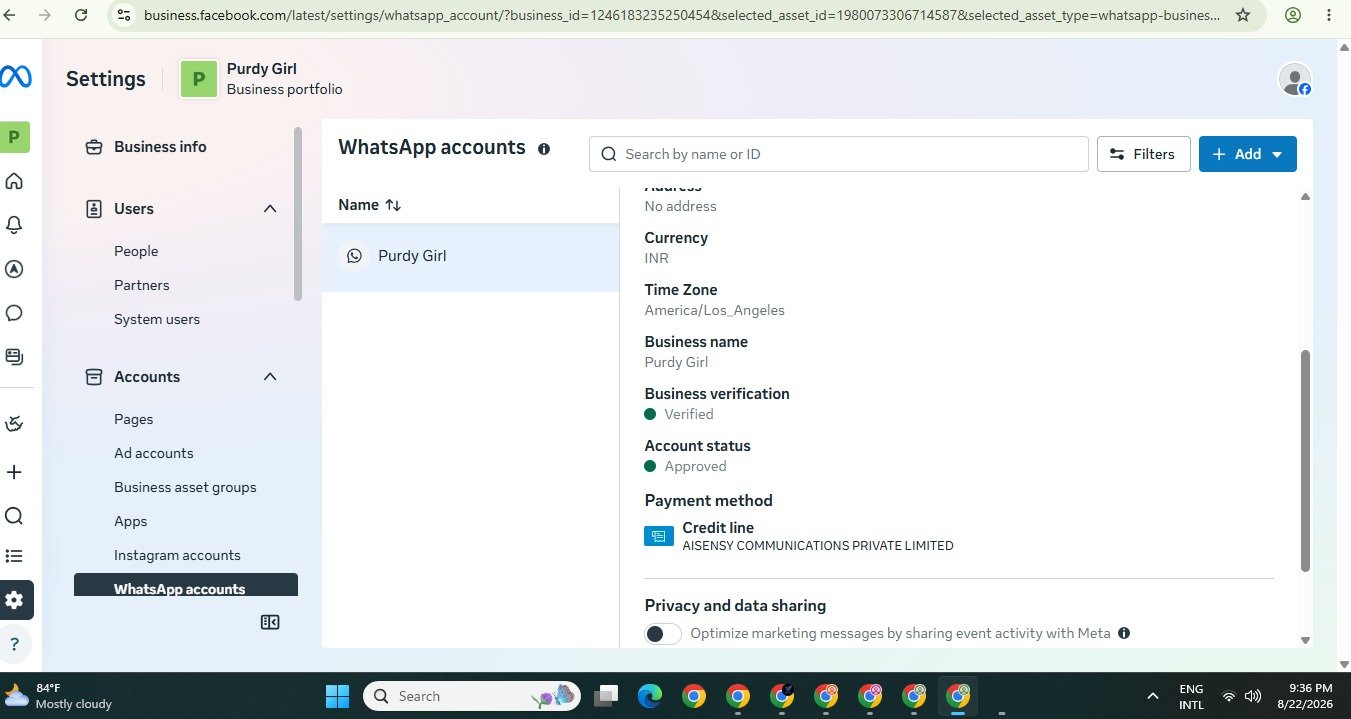Open Help via the question mark icon
Image resolution: width=1351 pixels, height=719 pixels.
point(14,645)
